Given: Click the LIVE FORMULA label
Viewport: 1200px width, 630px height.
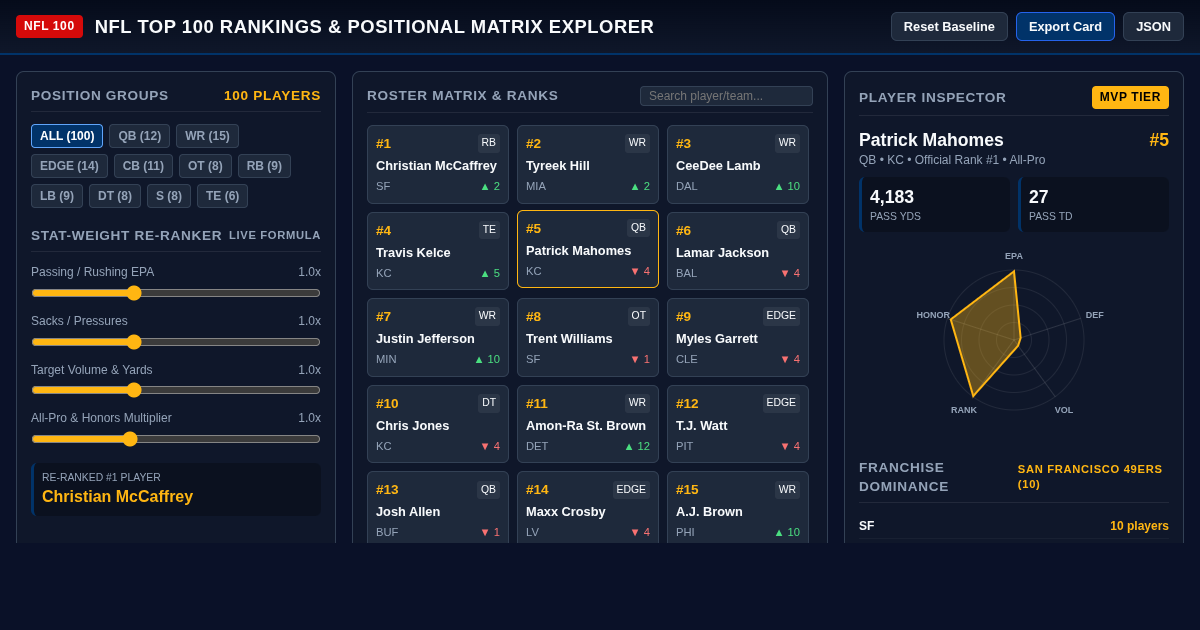Looking at the screenshot, I should click(275, 235).
